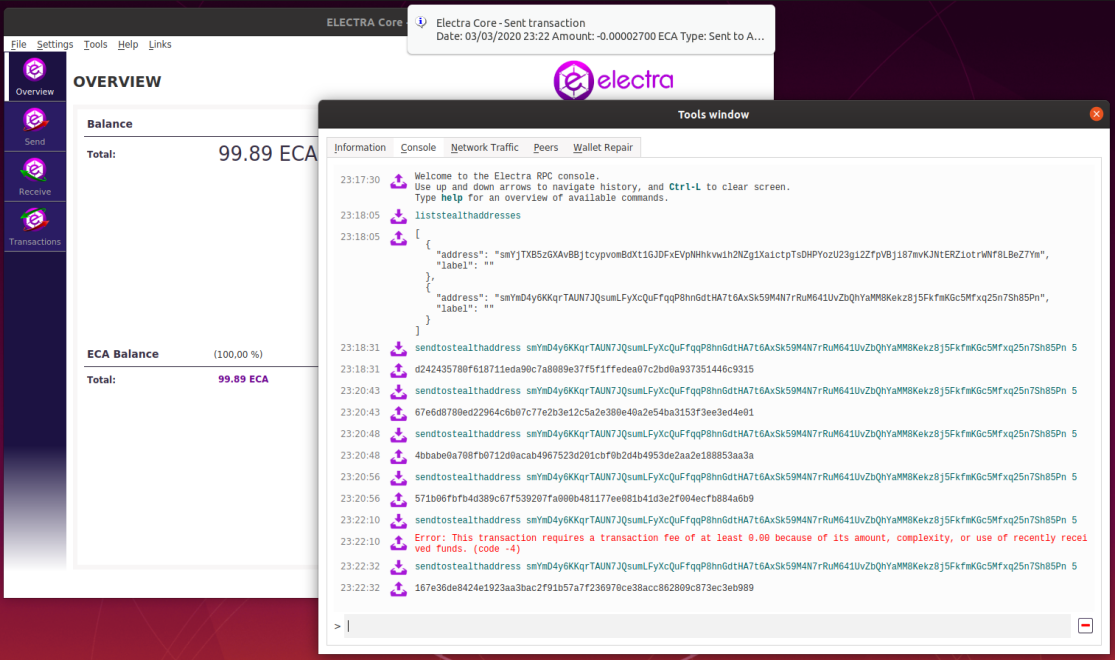Image resolution: width=1115 pixels, height=660 pixels.
Task: Click the info icon in the sent transaction notification
Action: pos(421,22)
